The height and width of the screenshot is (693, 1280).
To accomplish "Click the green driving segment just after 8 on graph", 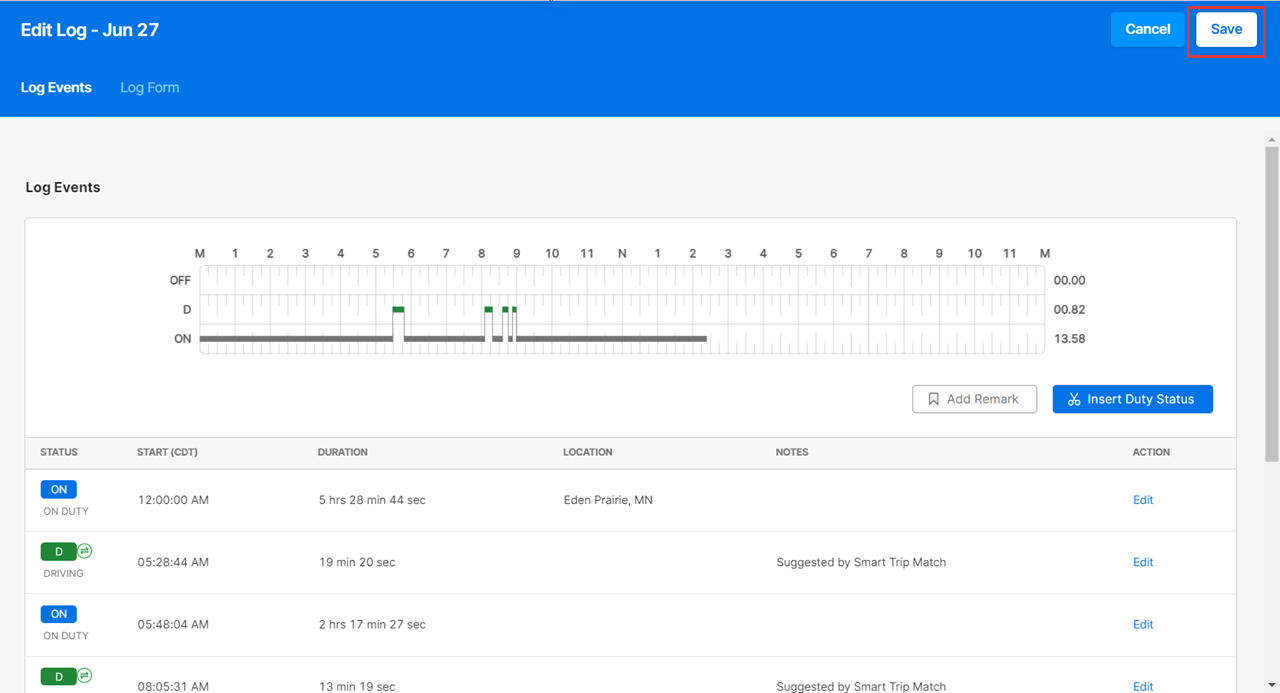I will 489,310.
